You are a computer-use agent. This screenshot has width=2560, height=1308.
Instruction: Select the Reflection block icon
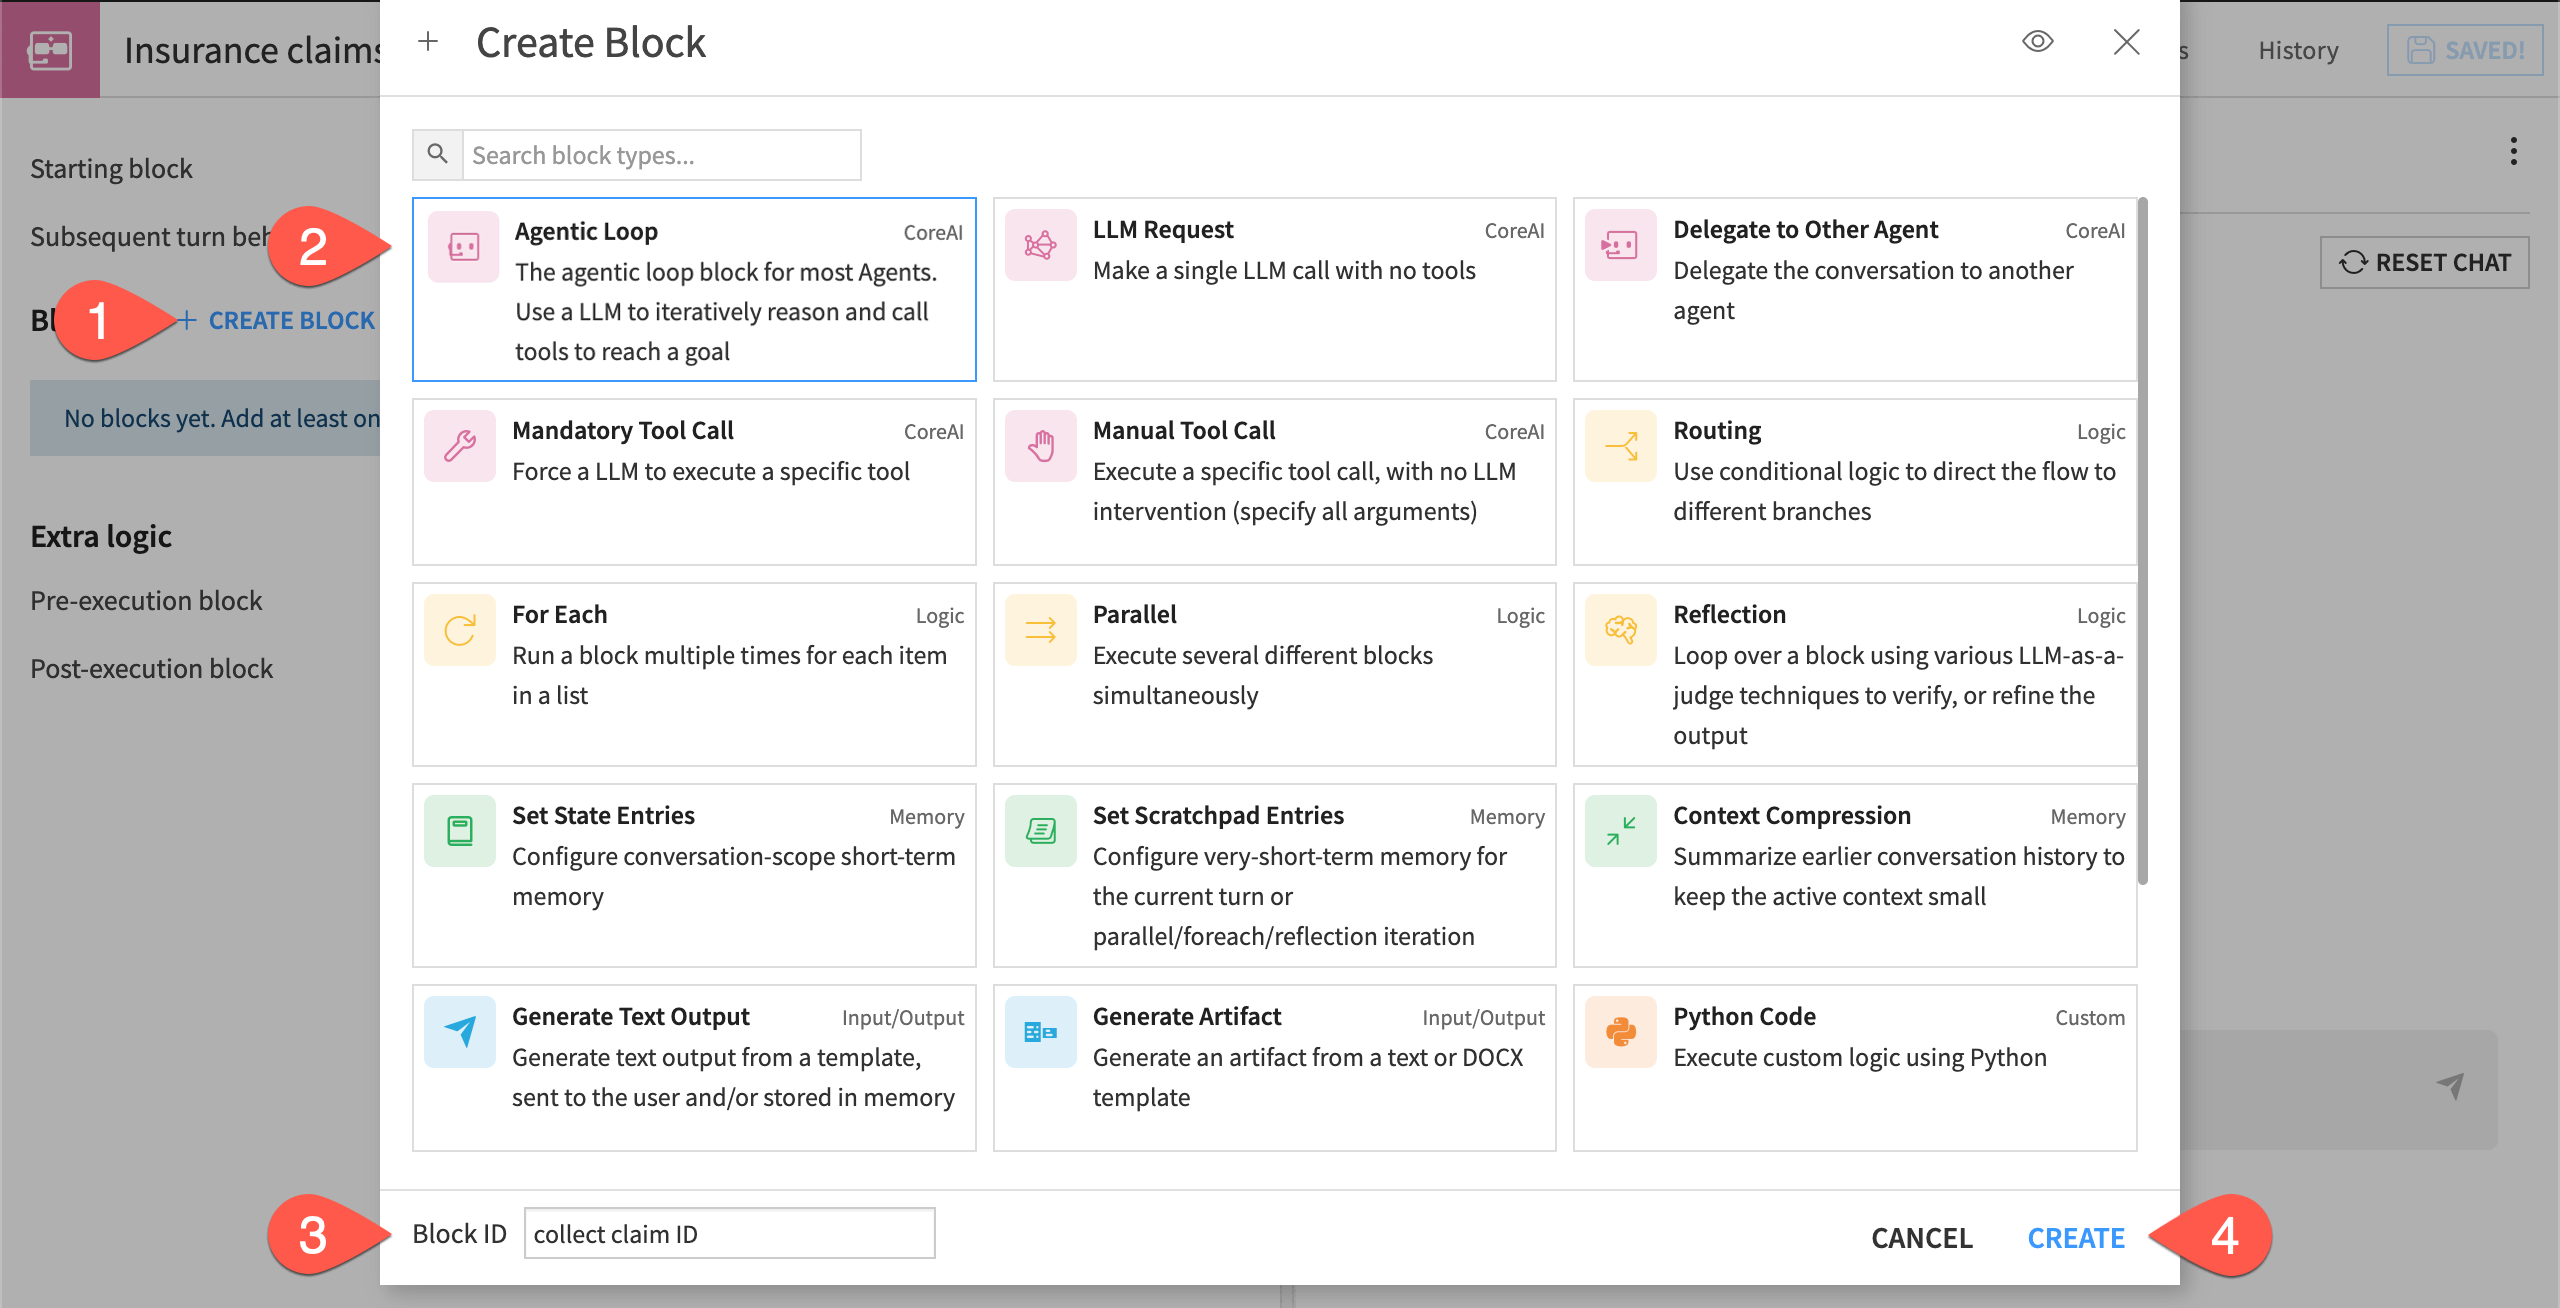pyautogui.click(x=1620, y=630)
